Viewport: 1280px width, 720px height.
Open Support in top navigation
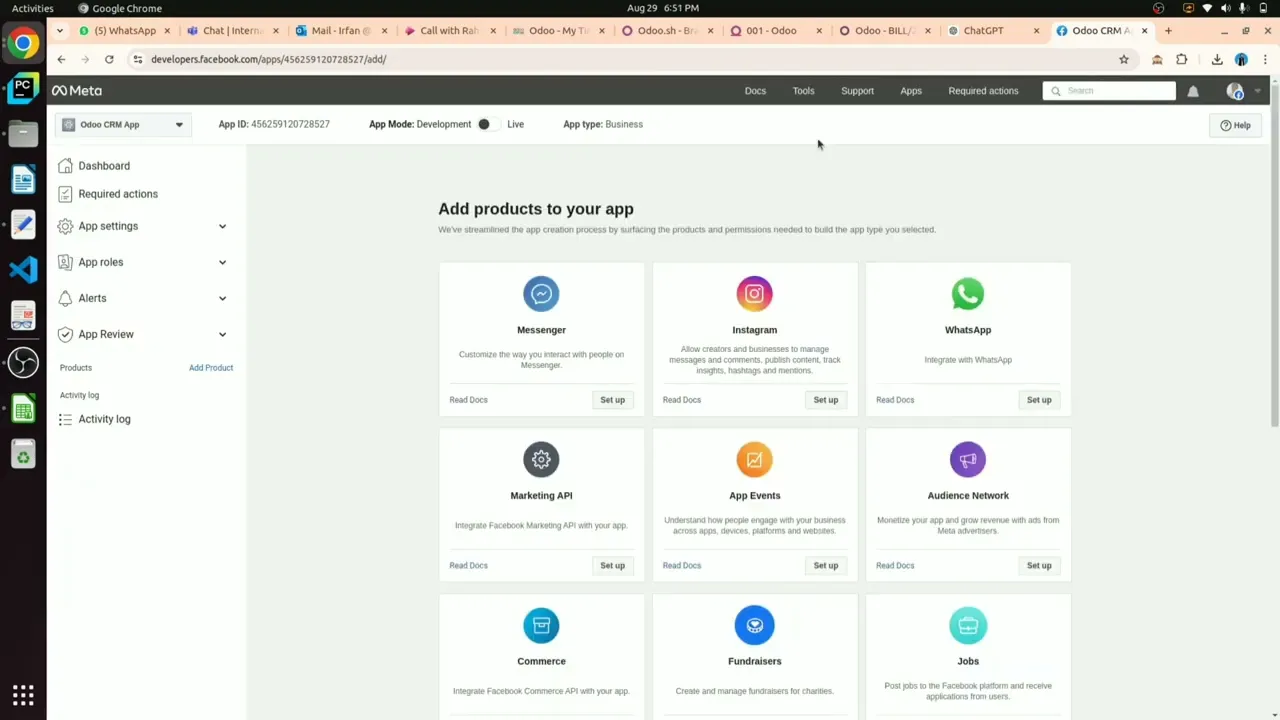857,91
